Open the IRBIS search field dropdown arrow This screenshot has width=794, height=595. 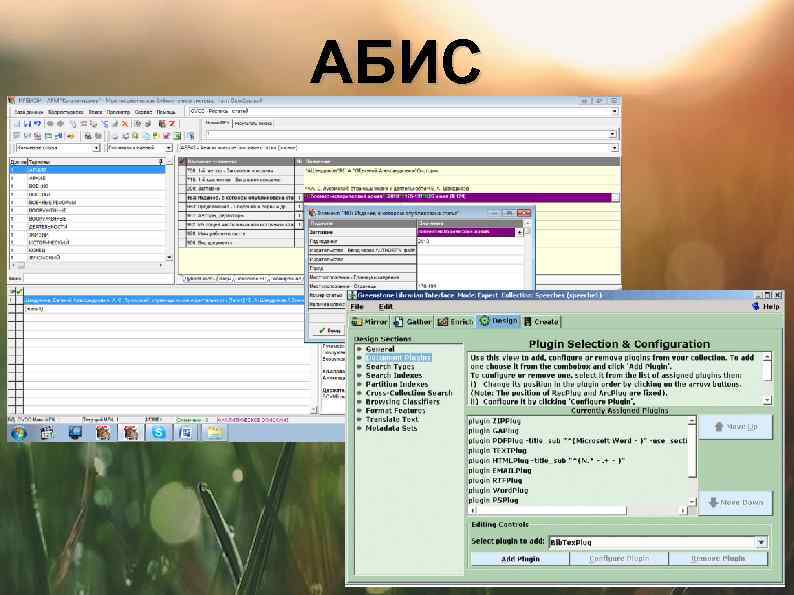pos(612,134)
